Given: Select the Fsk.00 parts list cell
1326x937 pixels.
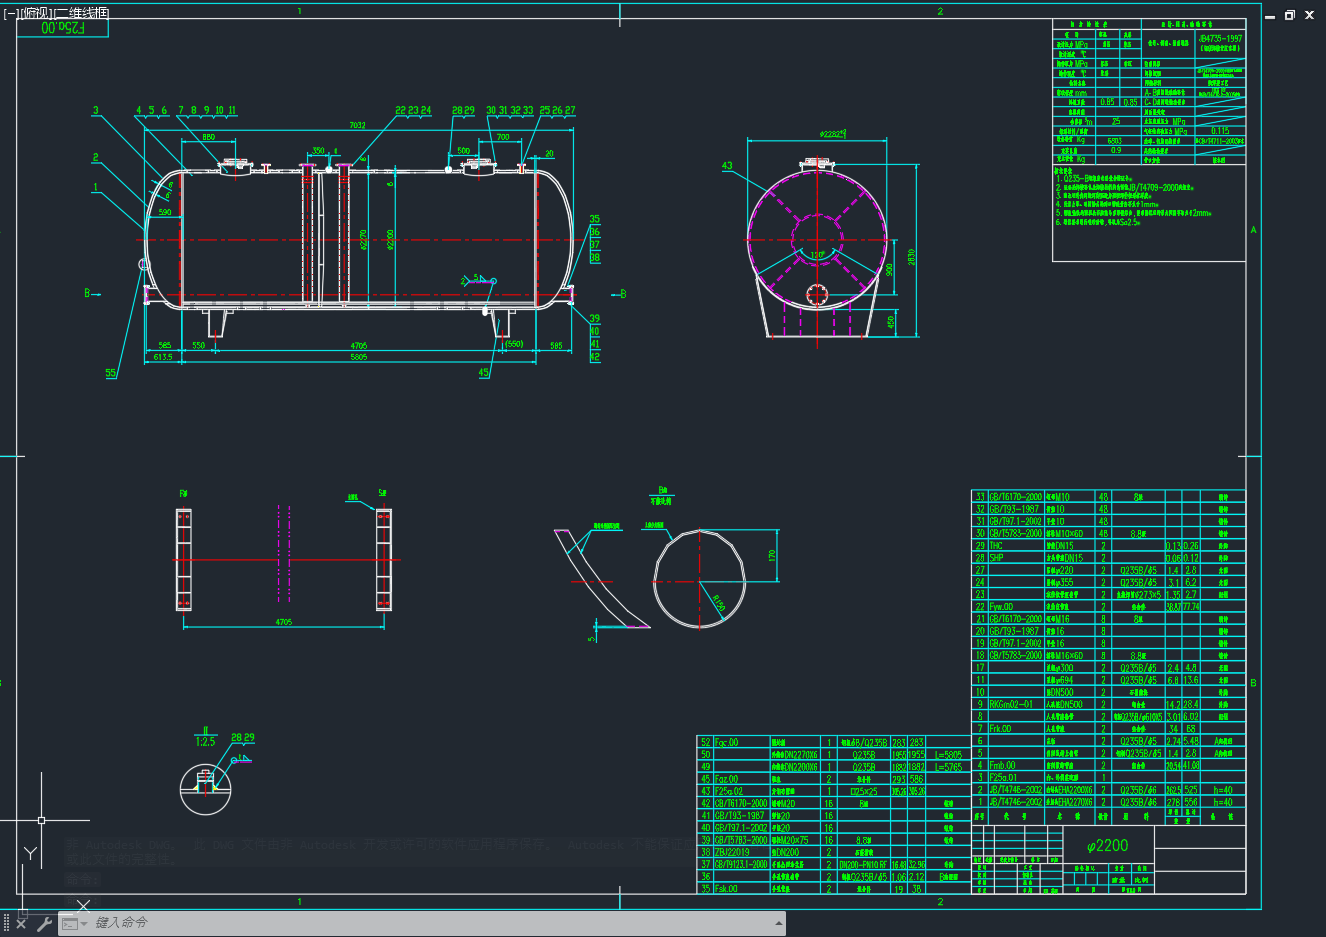Looking at the screenshot, I should pos(726,888).
